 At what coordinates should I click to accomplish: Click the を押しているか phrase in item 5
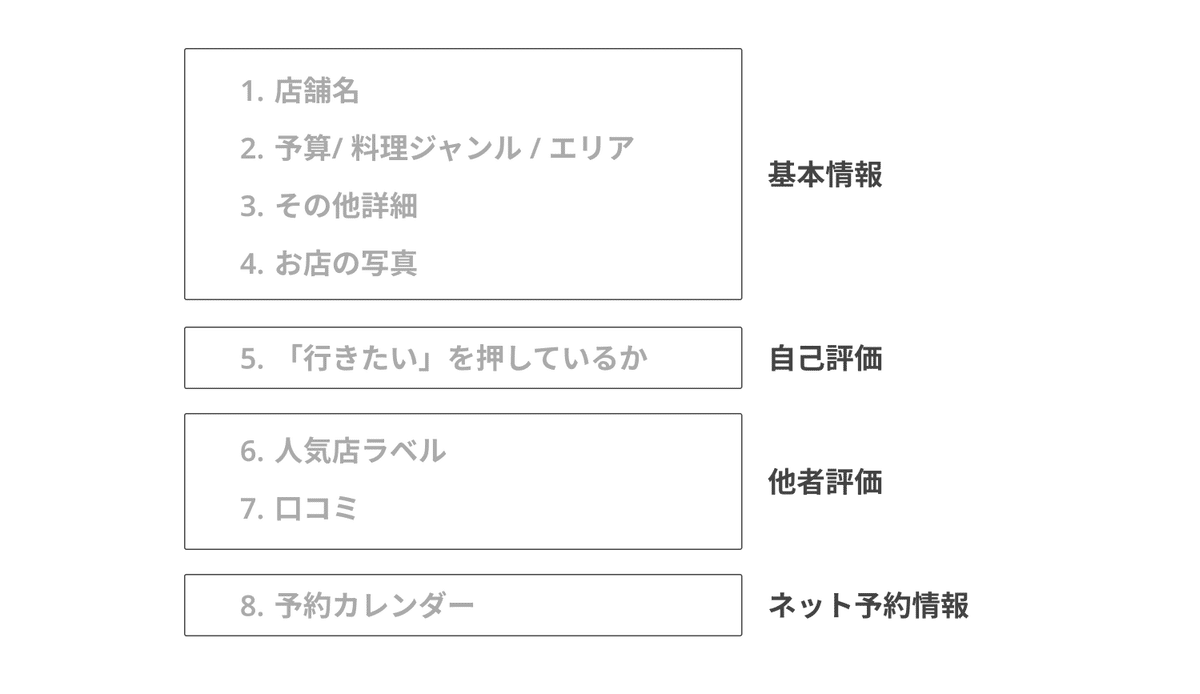pyautogui.click(x=547, y=358)
